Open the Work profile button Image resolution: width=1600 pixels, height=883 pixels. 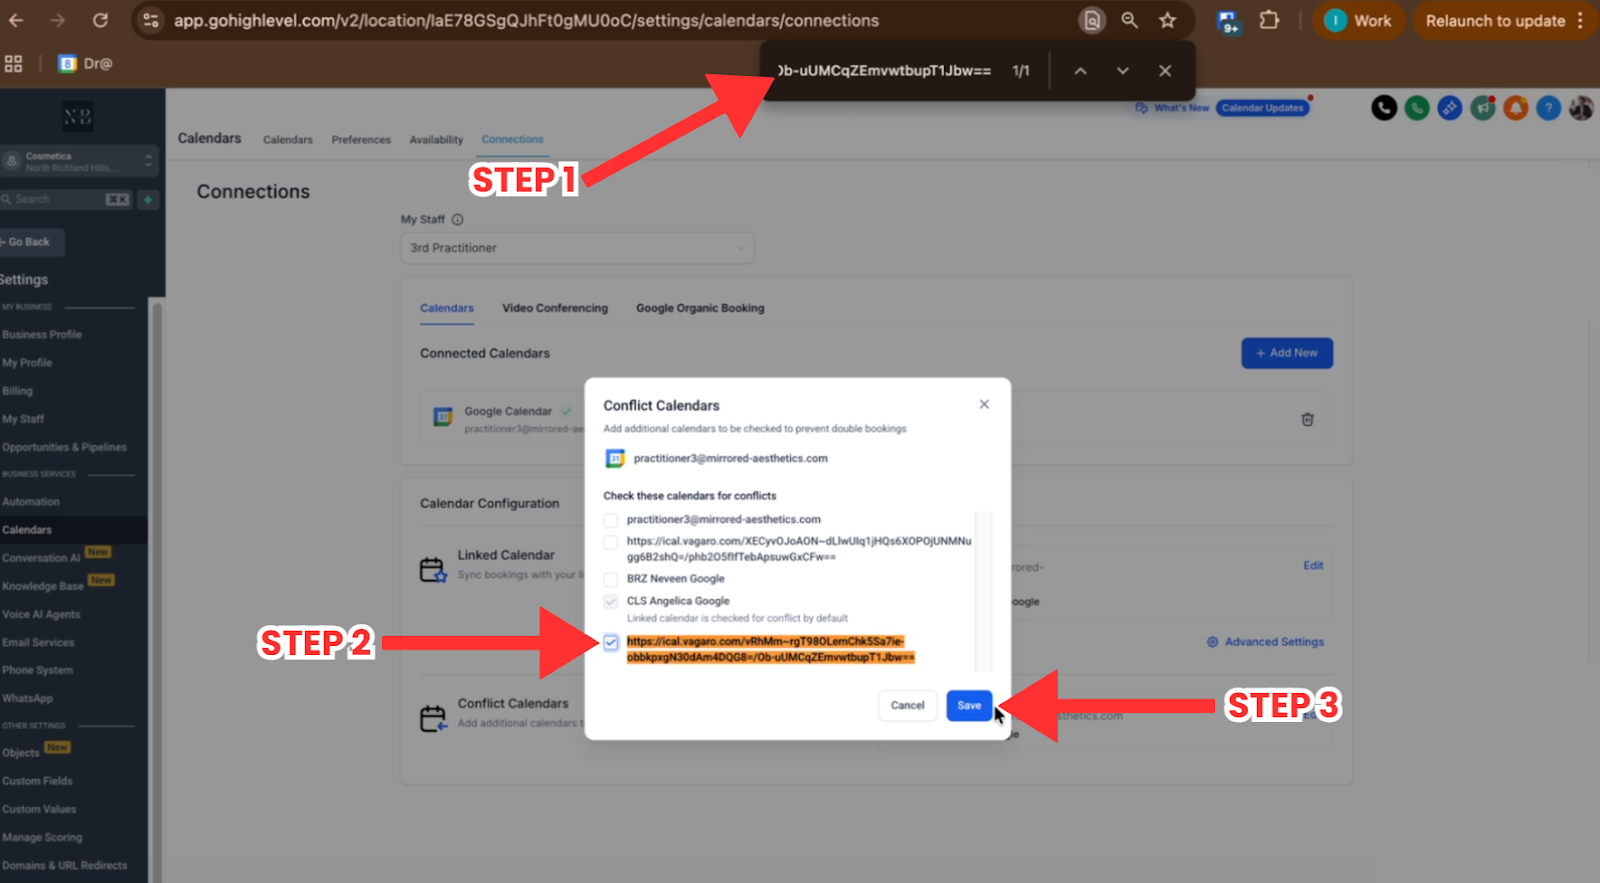[1358, 20]
